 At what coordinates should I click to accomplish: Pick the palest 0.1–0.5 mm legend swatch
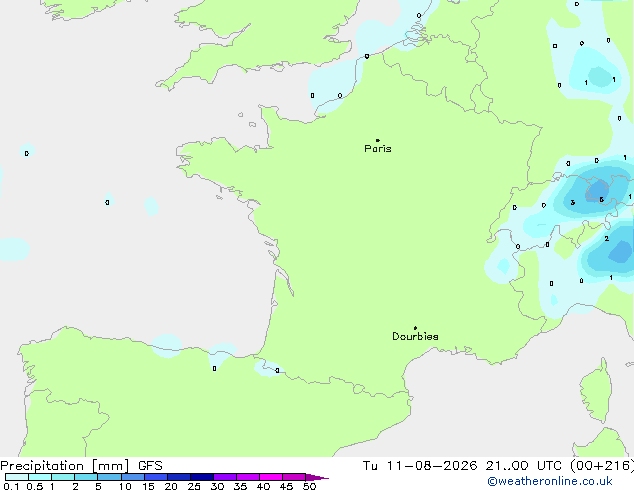coord(17,477)
